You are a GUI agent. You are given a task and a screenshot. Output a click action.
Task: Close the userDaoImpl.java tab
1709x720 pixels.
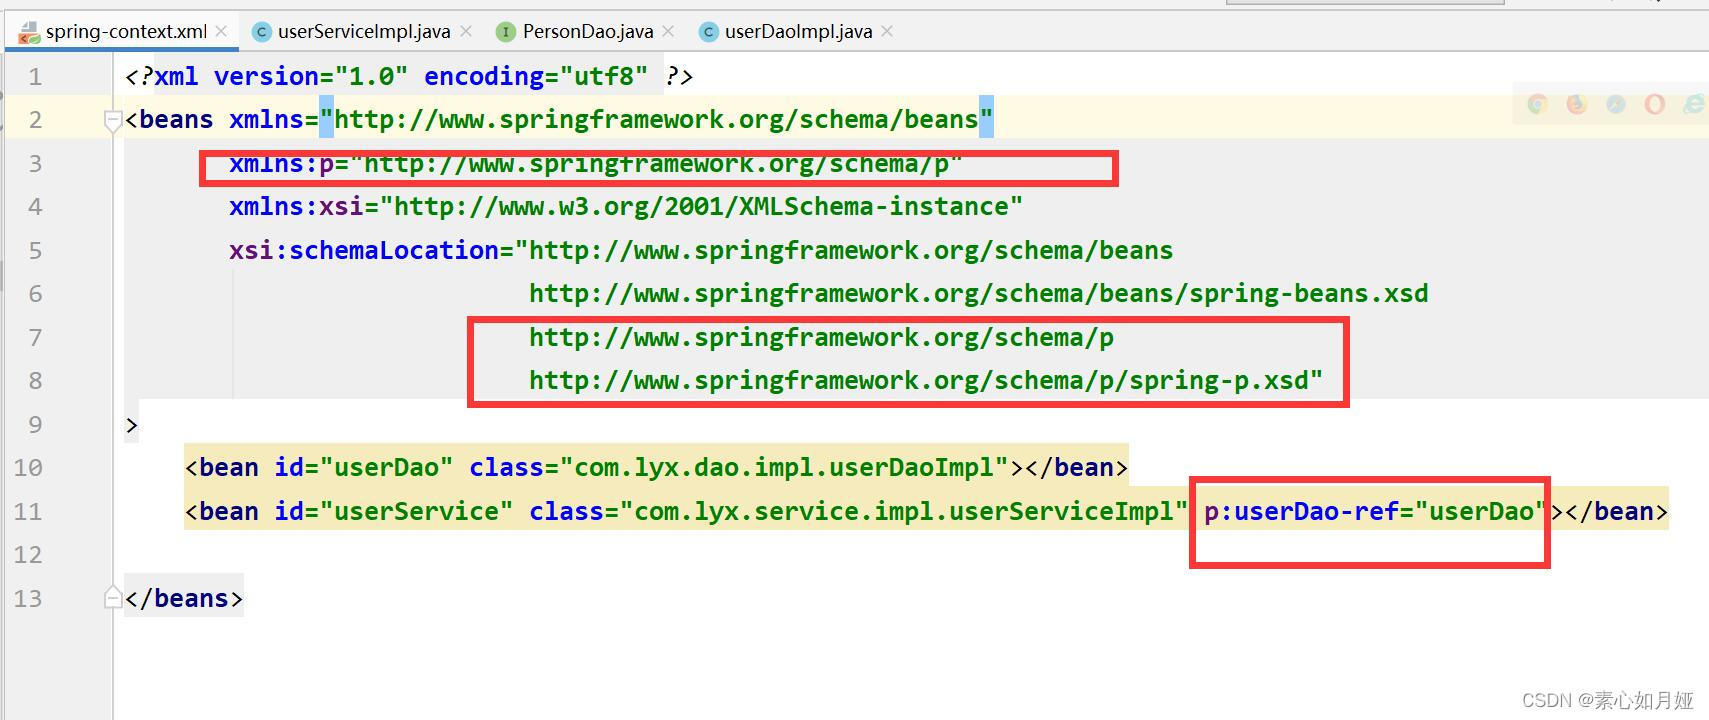pos(886,32)
